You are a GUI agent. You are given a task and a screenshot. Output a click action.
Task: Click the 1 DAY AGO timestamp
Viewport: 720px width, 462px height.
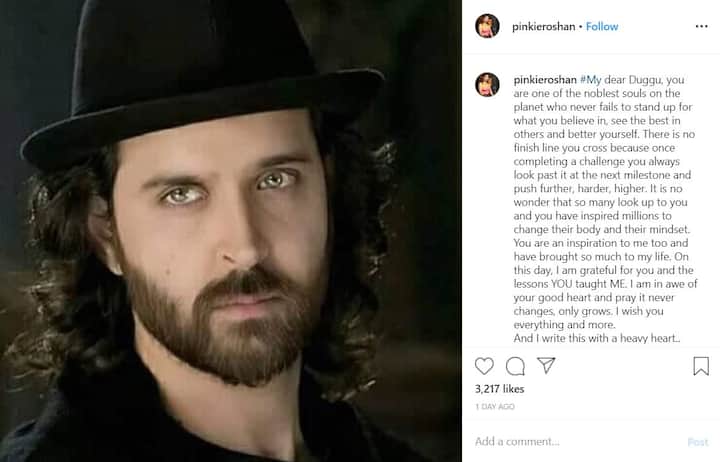[495, 407]
